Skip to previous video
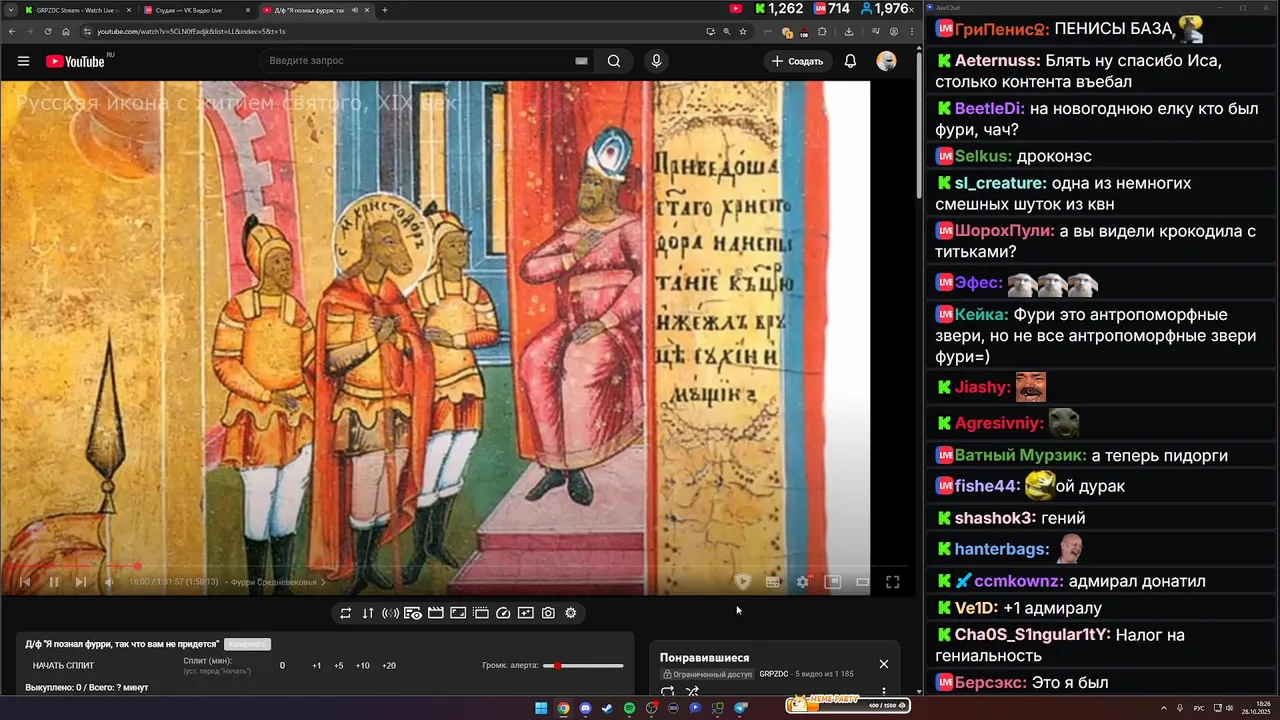Viewport: 1280px width, 720px height. click(x=25, y=582)
